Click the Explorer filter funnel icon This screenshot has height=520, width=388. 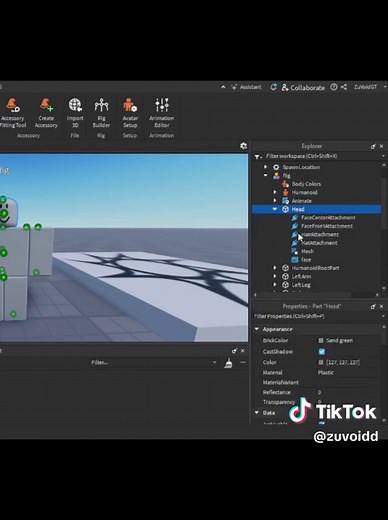click(258, 156)
